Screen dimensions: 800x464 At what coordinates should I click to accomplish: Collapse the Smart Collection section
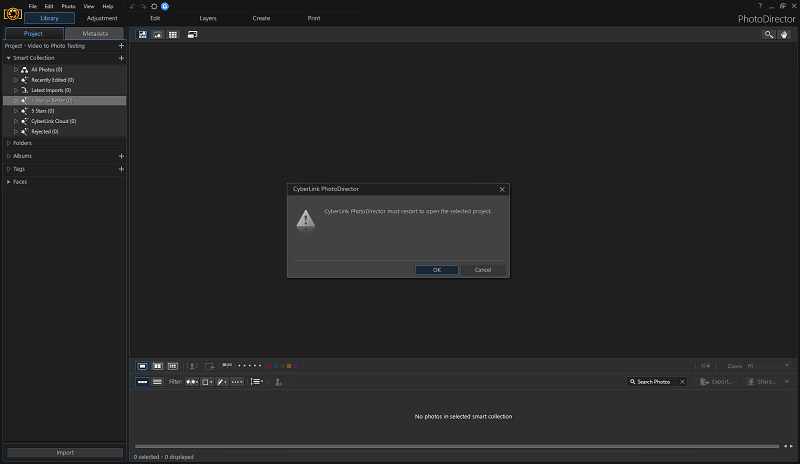click(9, 58)
